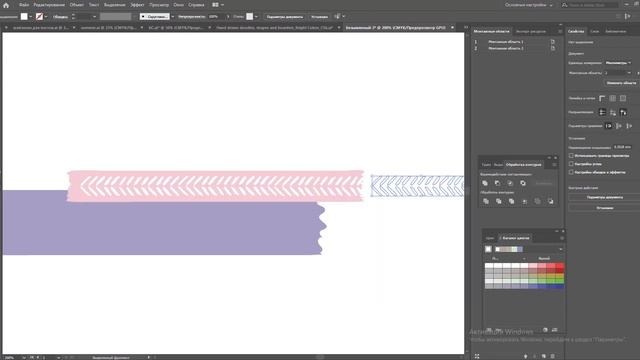The height and width of the screenshot is (360, 640).
Task: Click Параметры документа quick action button
Action: (x=604, y=197)
